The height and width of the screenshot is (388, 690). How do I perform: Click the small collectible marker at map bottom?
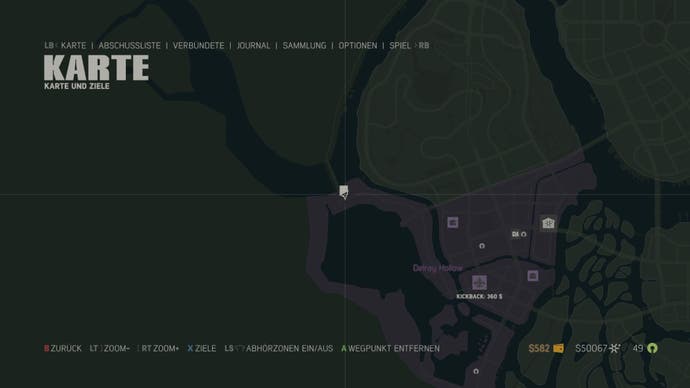pos(476,371)
